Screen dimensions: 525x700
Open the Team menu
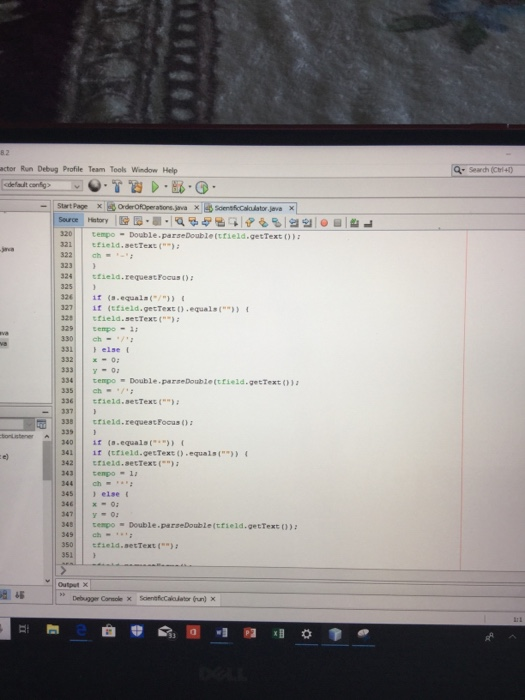click(x=96, y=170)
